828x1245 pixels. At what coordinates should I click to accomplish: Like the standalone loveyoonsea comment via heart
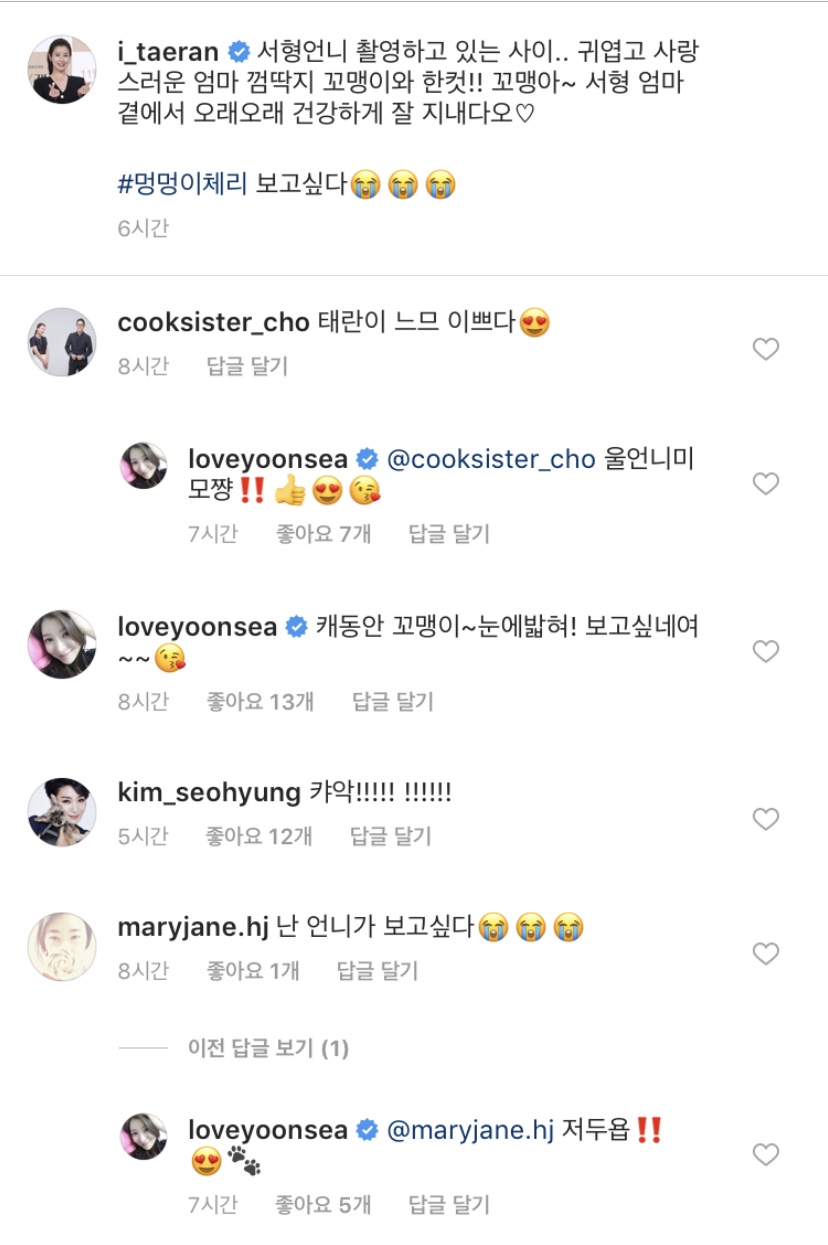tap(766, 652)
